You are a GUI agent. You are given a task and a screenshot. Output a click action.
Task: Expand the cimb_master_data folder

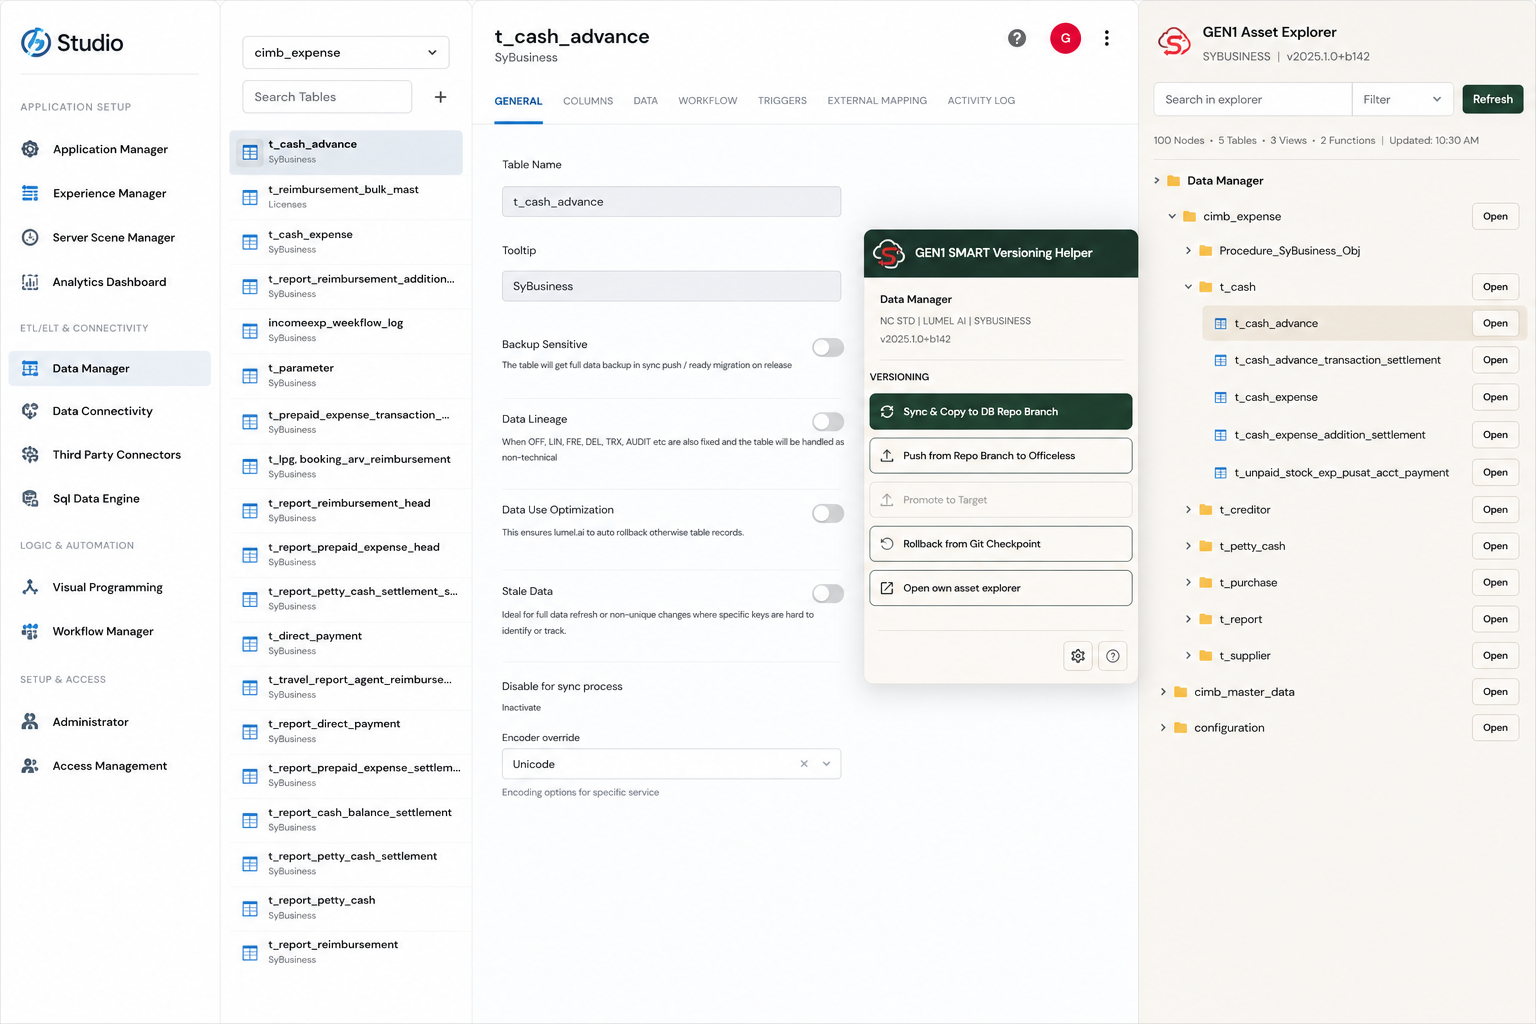[x=1163, y=692]
